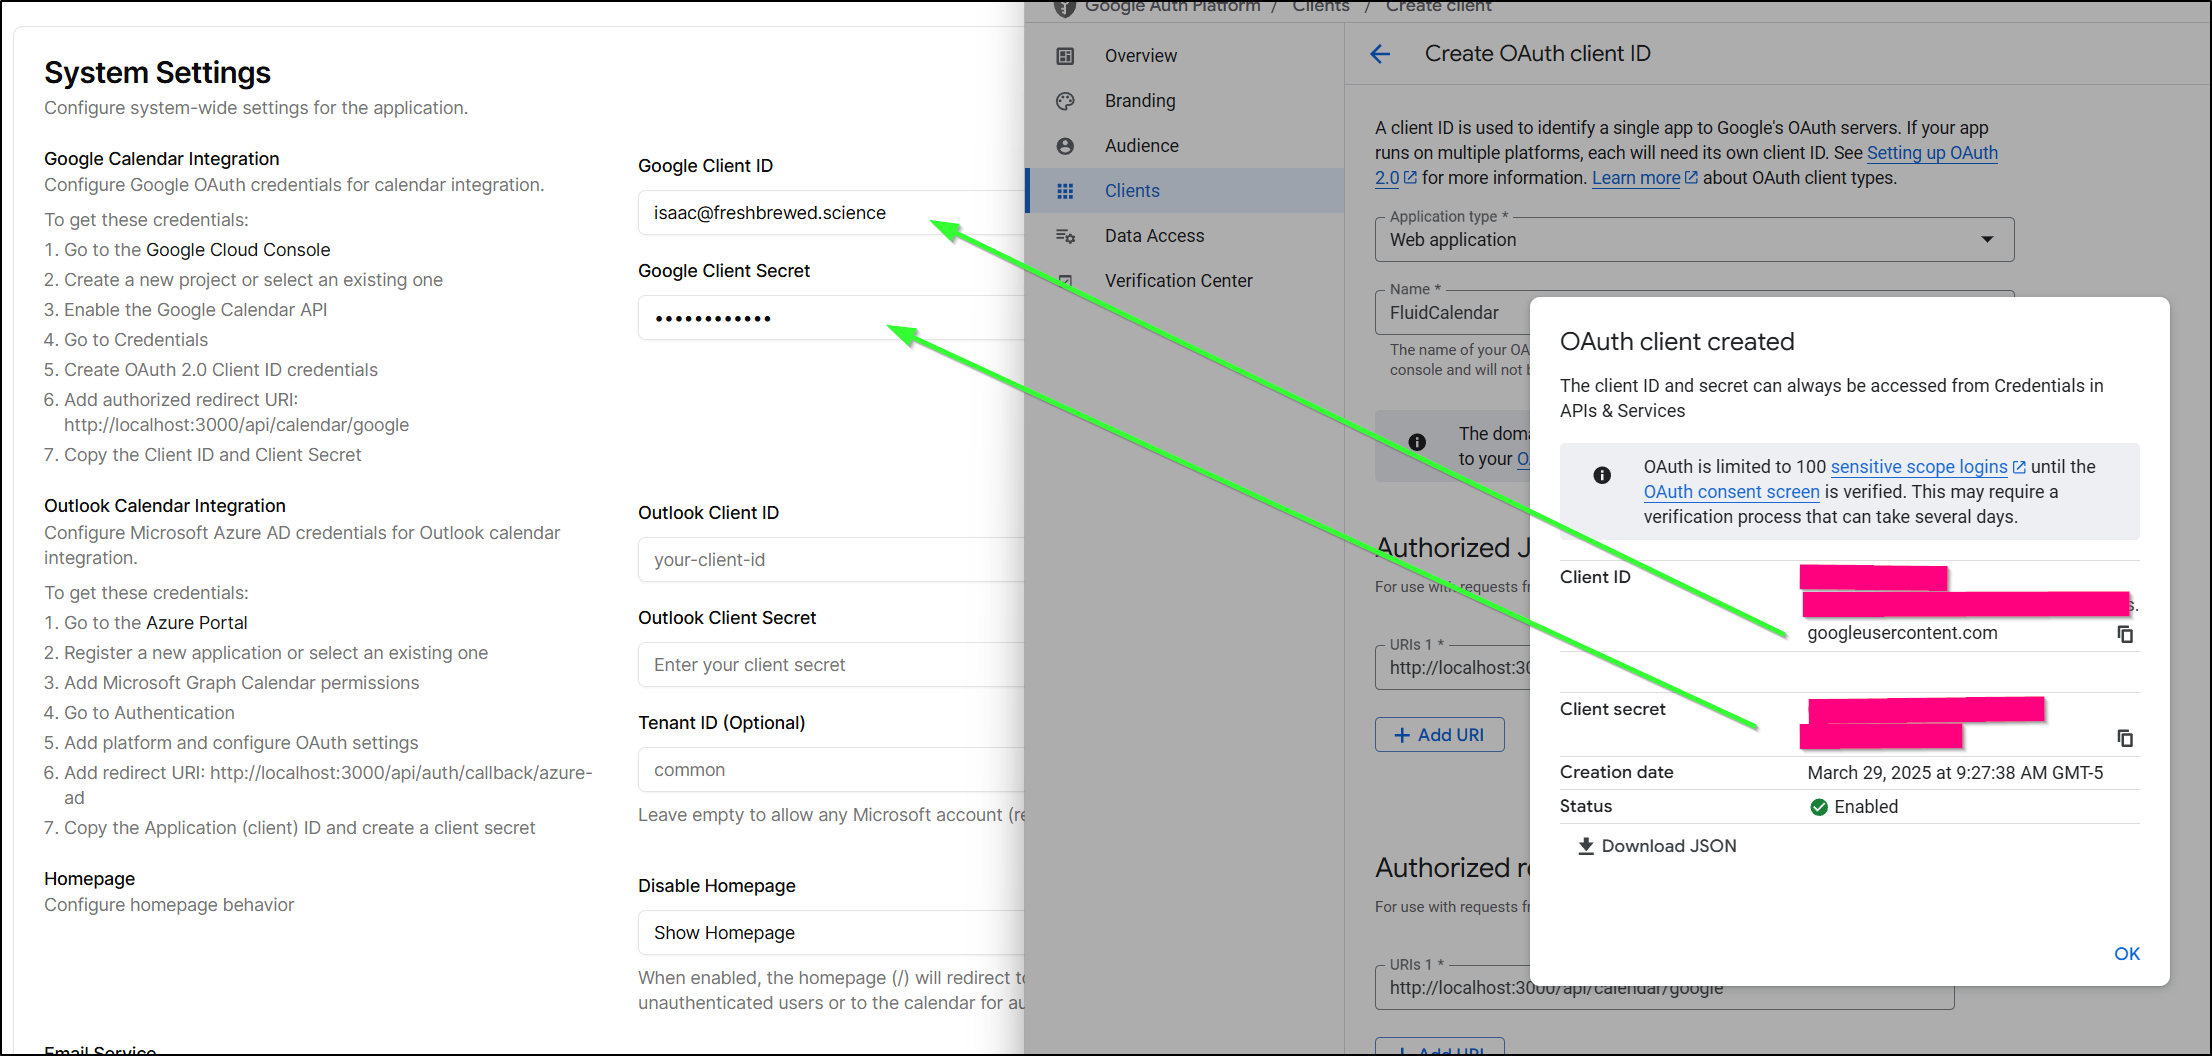Screen dimensions: 2212x1056
Task: Click the download icon next to Download JSON
Action: click(1585, 846)
